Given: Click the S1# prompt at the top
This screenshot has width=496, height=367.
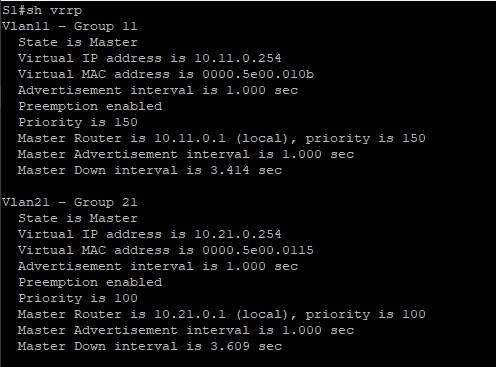Looking at the screenshot, I should pos(14,11).
